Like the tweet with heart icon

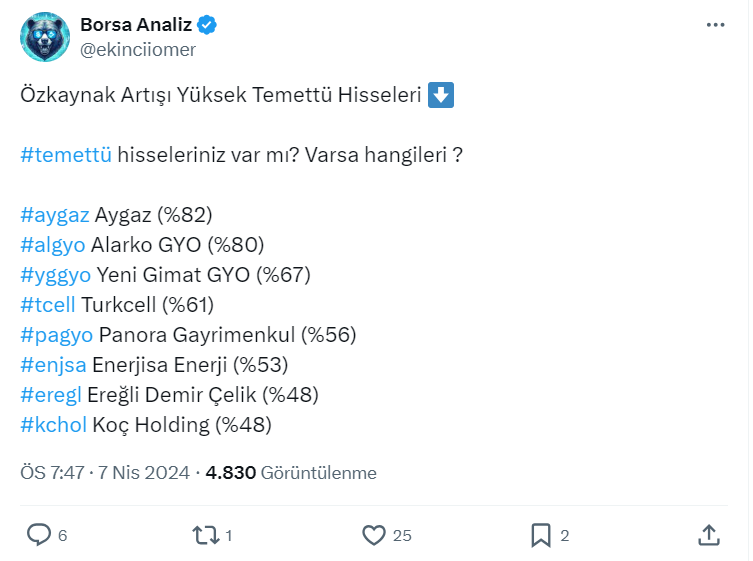coord(374,535)
